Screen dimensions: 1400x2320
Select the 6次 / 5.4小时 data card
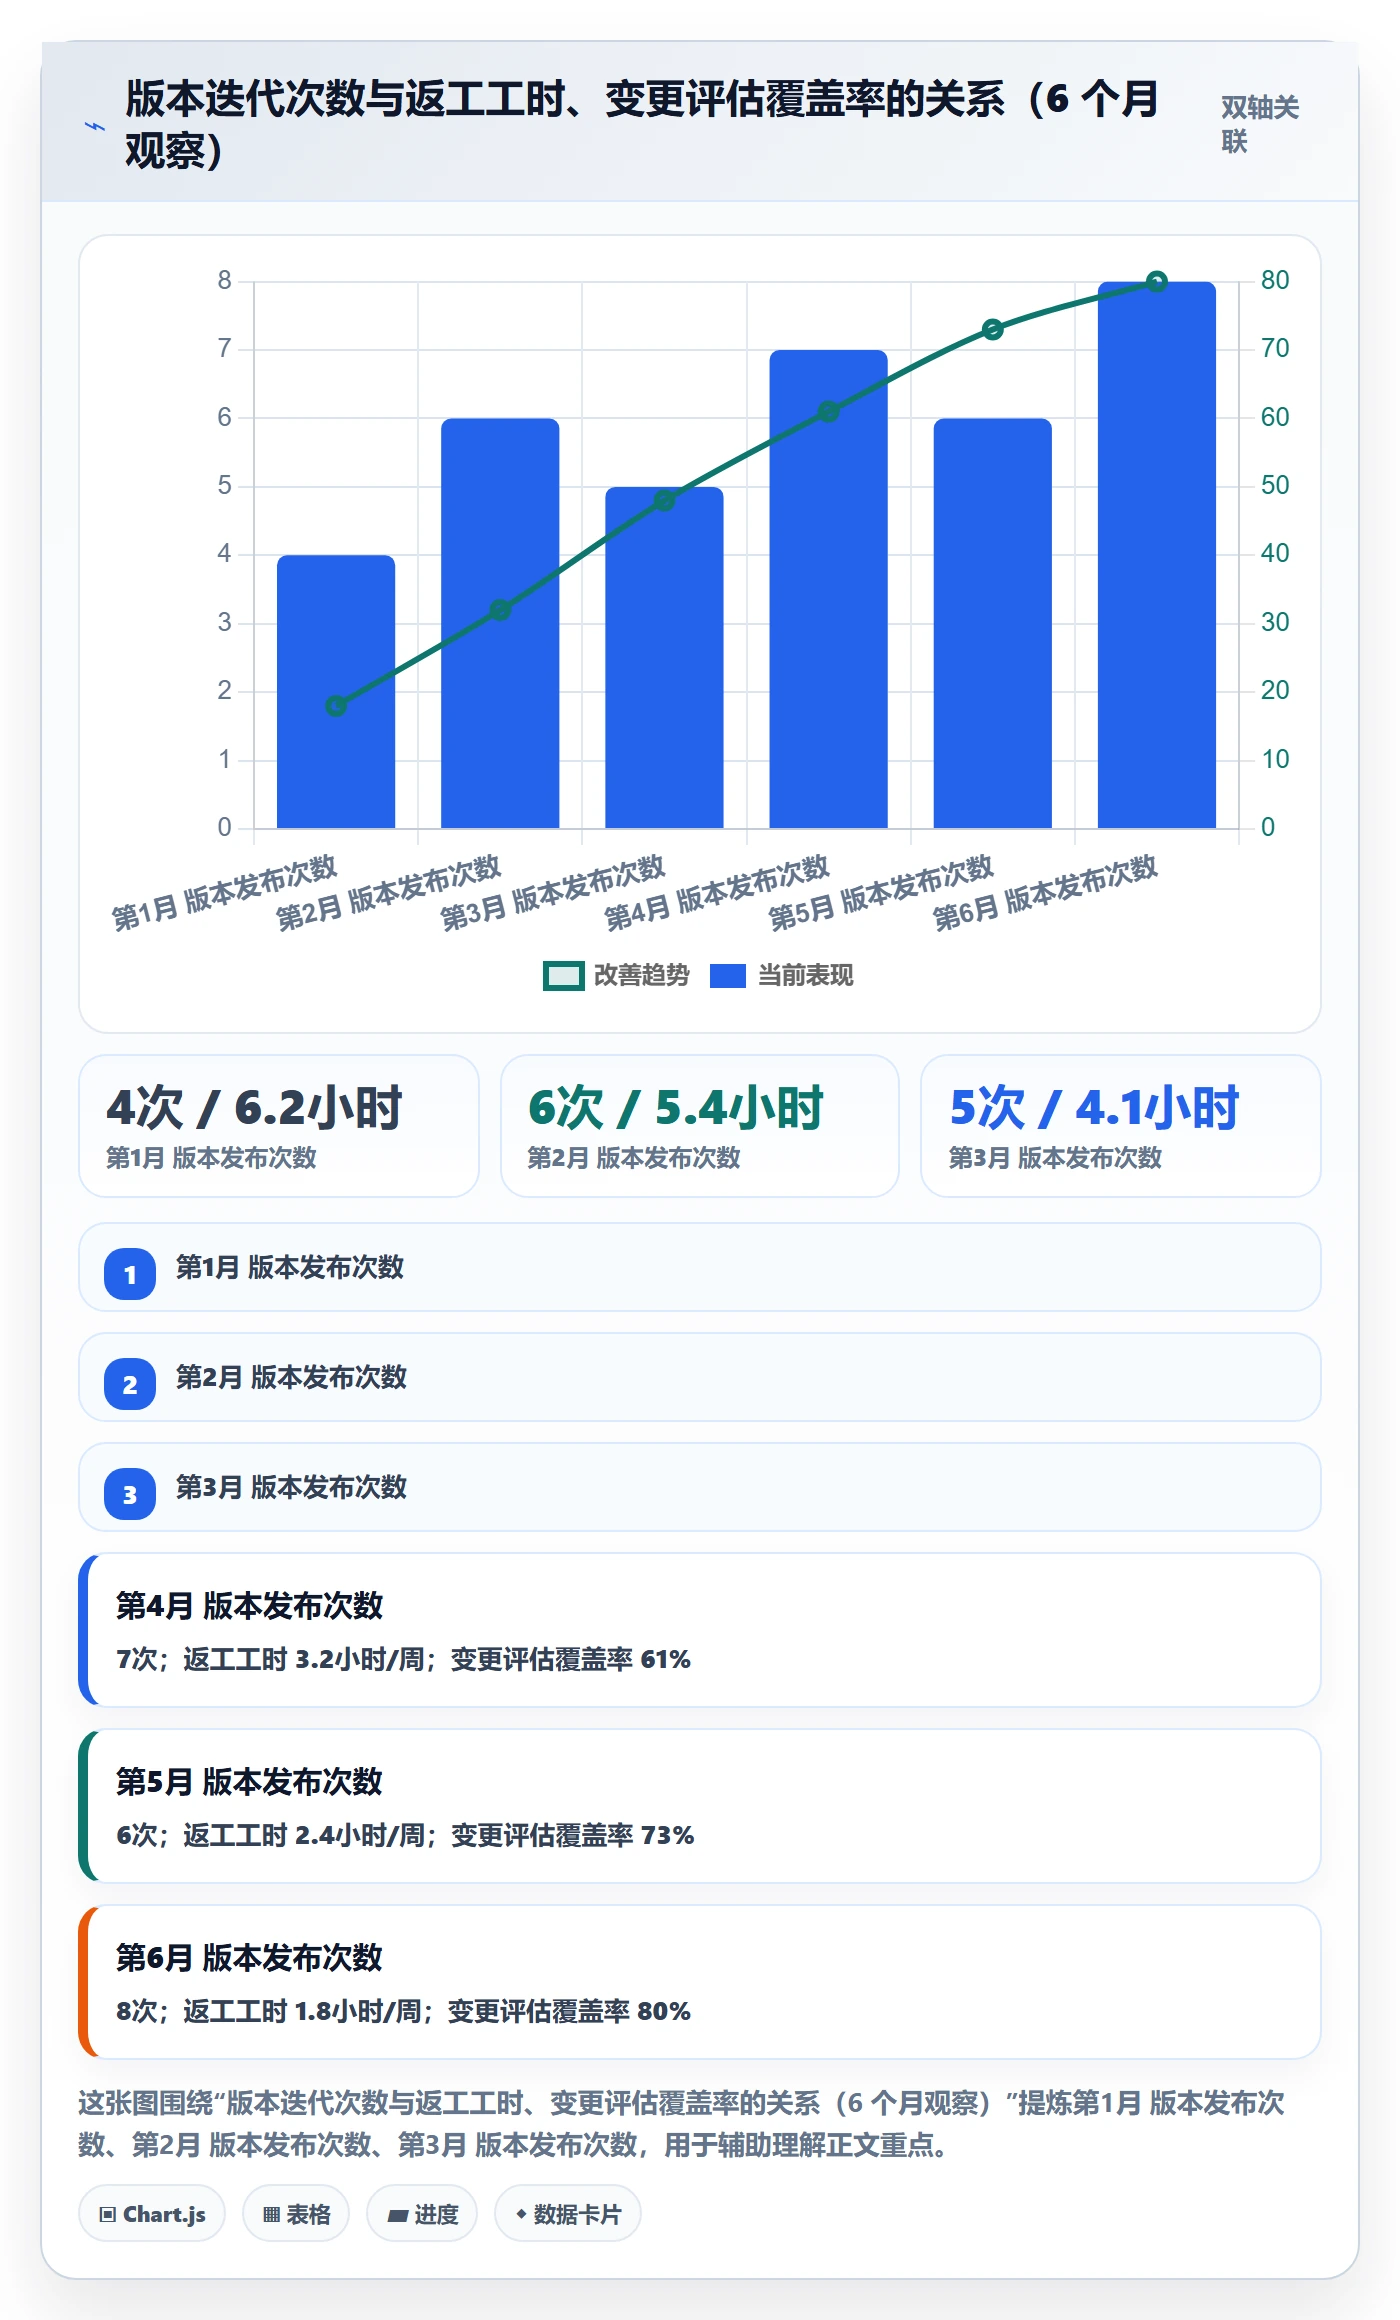pyautogui.click(x=700, y=1126)
